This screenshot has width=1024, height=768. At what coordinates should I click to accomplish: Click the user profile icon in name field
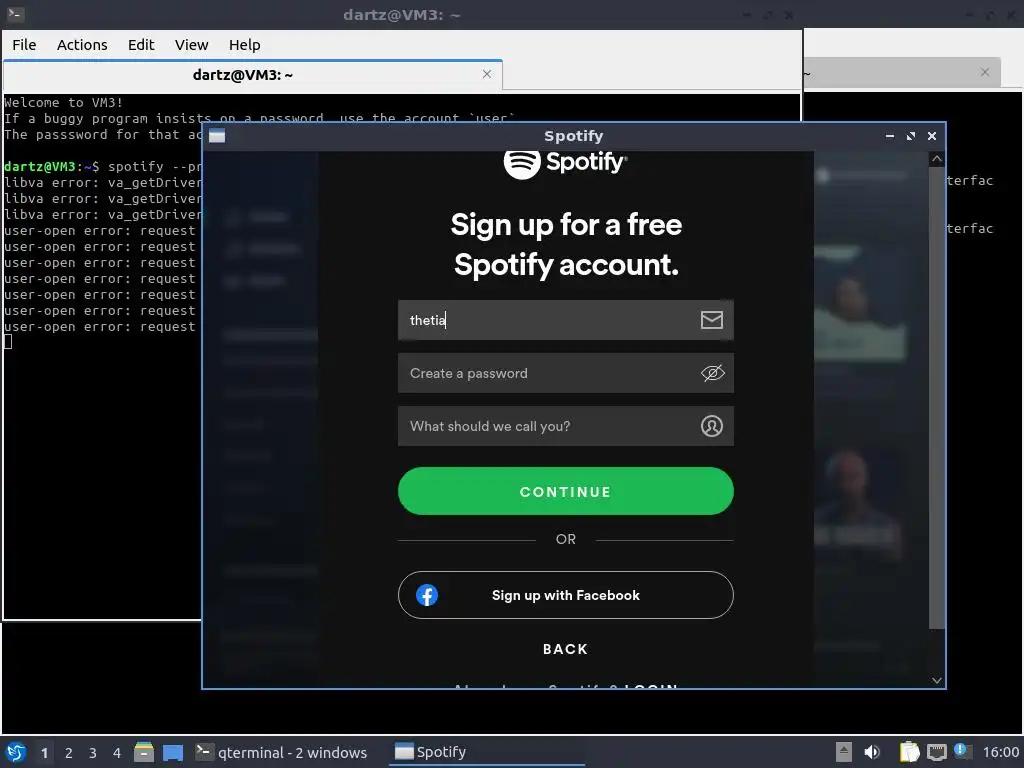711,426
